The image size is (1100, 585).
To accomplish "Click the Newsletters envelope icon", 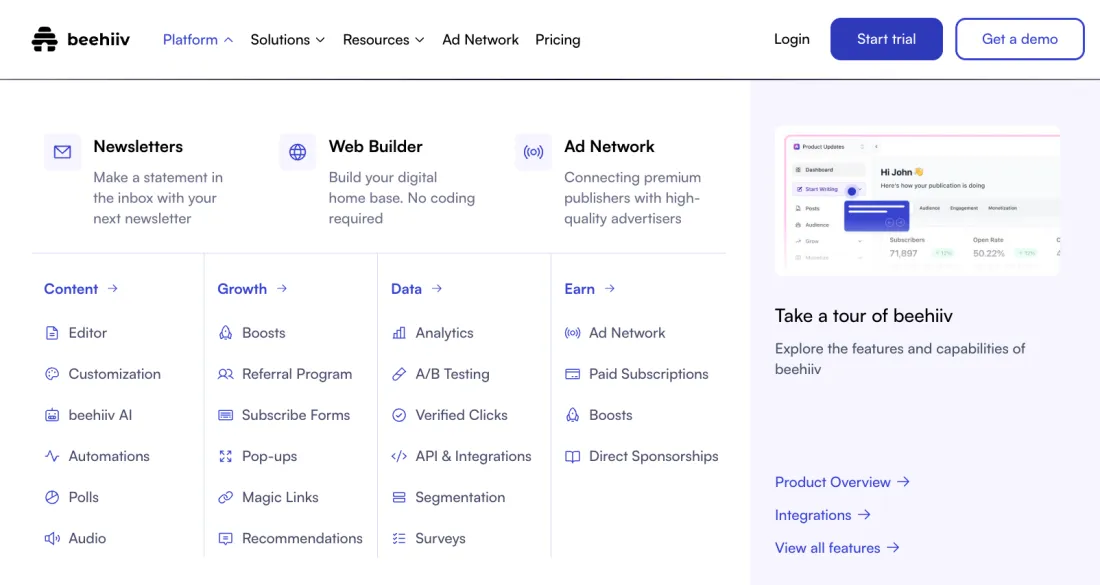I will [x=62, y=152].
